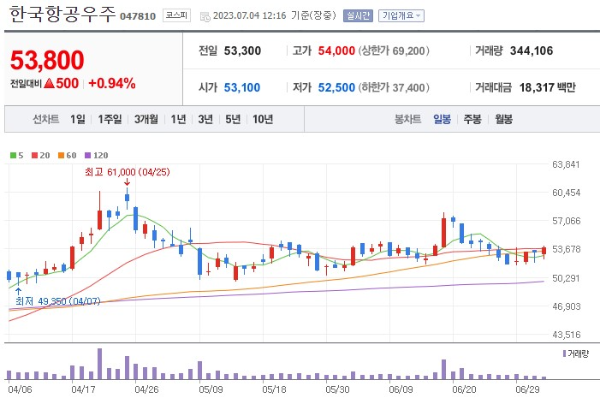Click the 57,066 price axis label

pyautogui.click(x=566, y=221)
